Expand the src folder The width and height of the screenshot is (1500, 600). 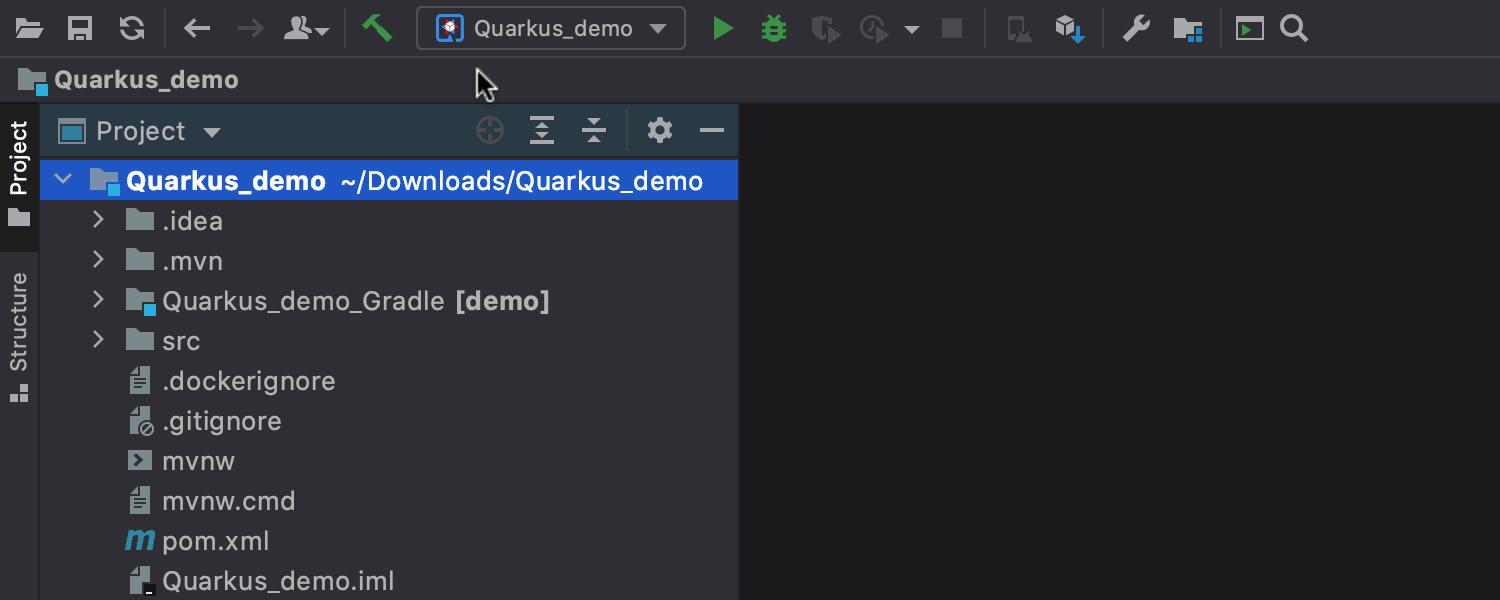[x=98, y=340]
